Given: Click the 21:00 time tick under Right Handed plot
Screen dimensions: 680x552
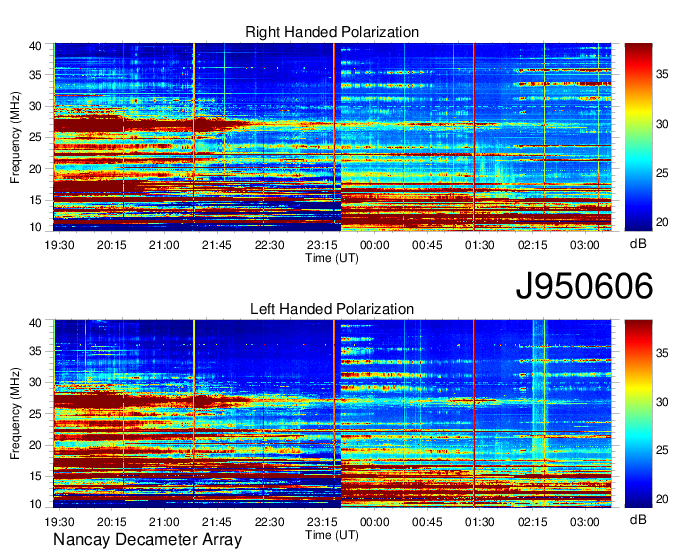Looking at the screenshot, I should pos(164,245).
